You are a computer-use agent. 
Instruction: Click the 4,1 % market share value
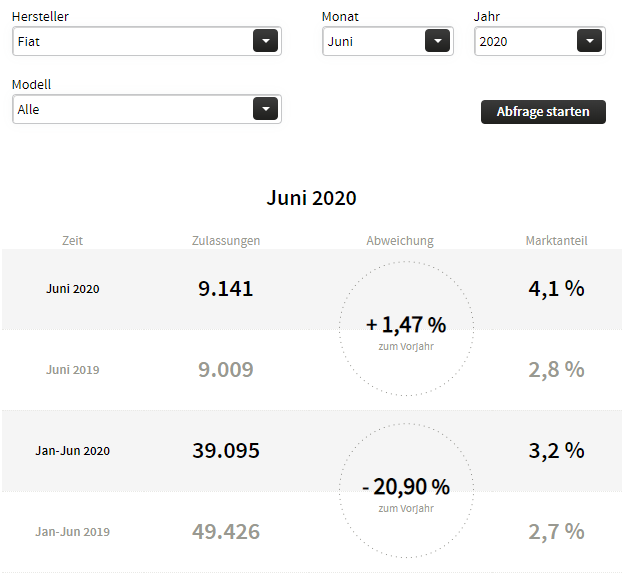pos(556,289)
